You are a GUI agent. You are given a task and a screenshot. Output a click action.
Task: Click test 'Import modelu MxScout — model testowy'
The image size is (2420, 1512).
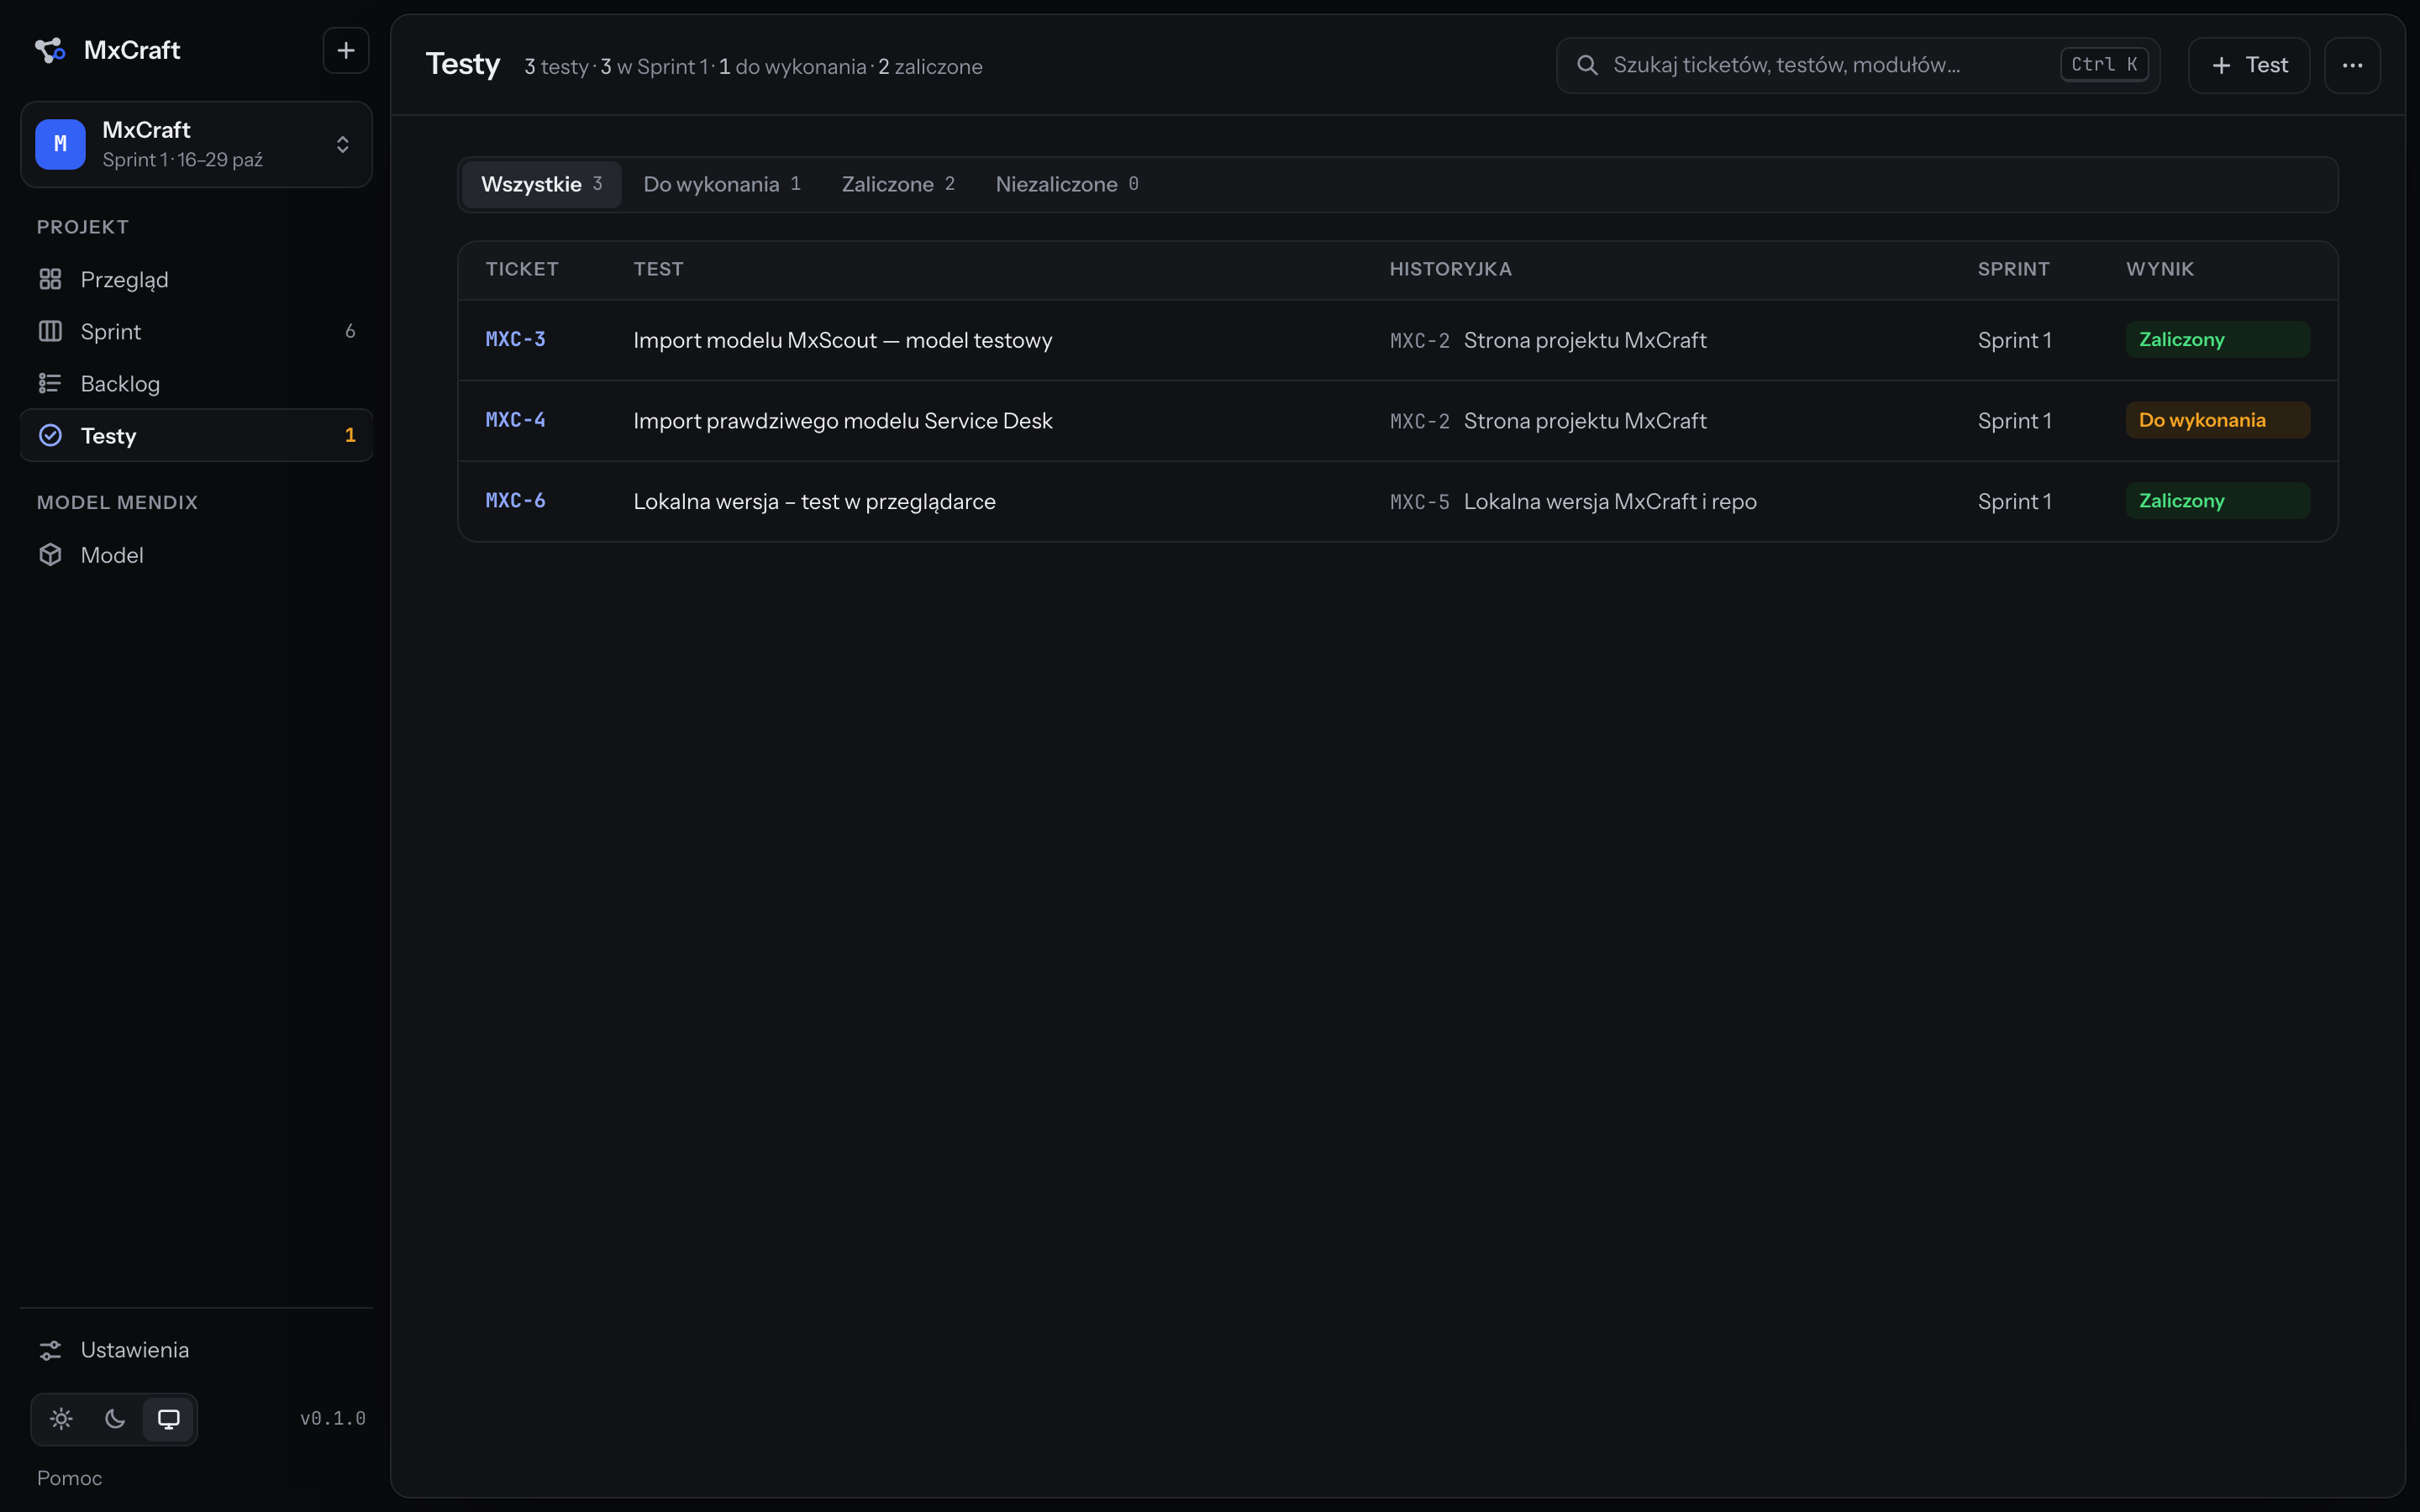[842, 340]
